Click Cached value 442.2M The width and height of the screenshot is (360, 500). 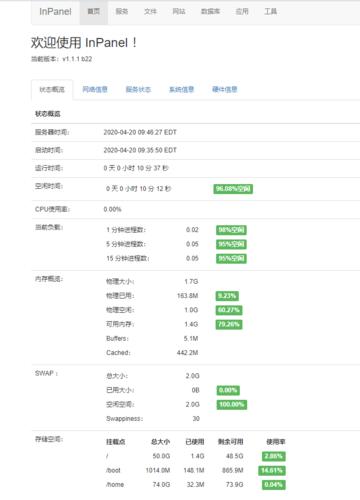[188, 353]
